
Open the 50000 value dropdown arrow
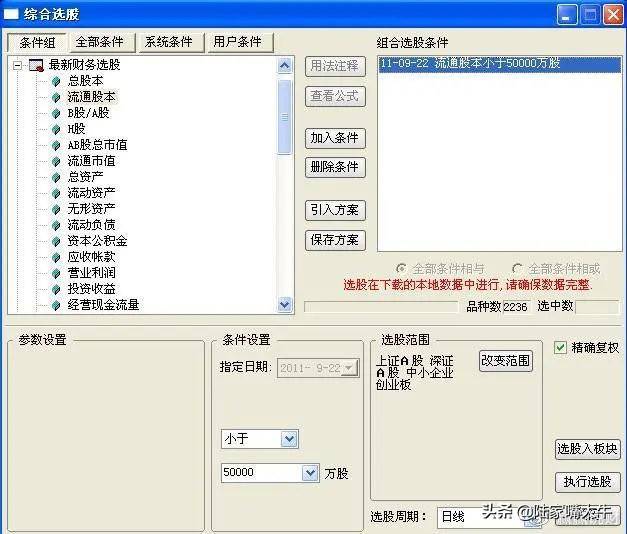(x=310, y=473)
